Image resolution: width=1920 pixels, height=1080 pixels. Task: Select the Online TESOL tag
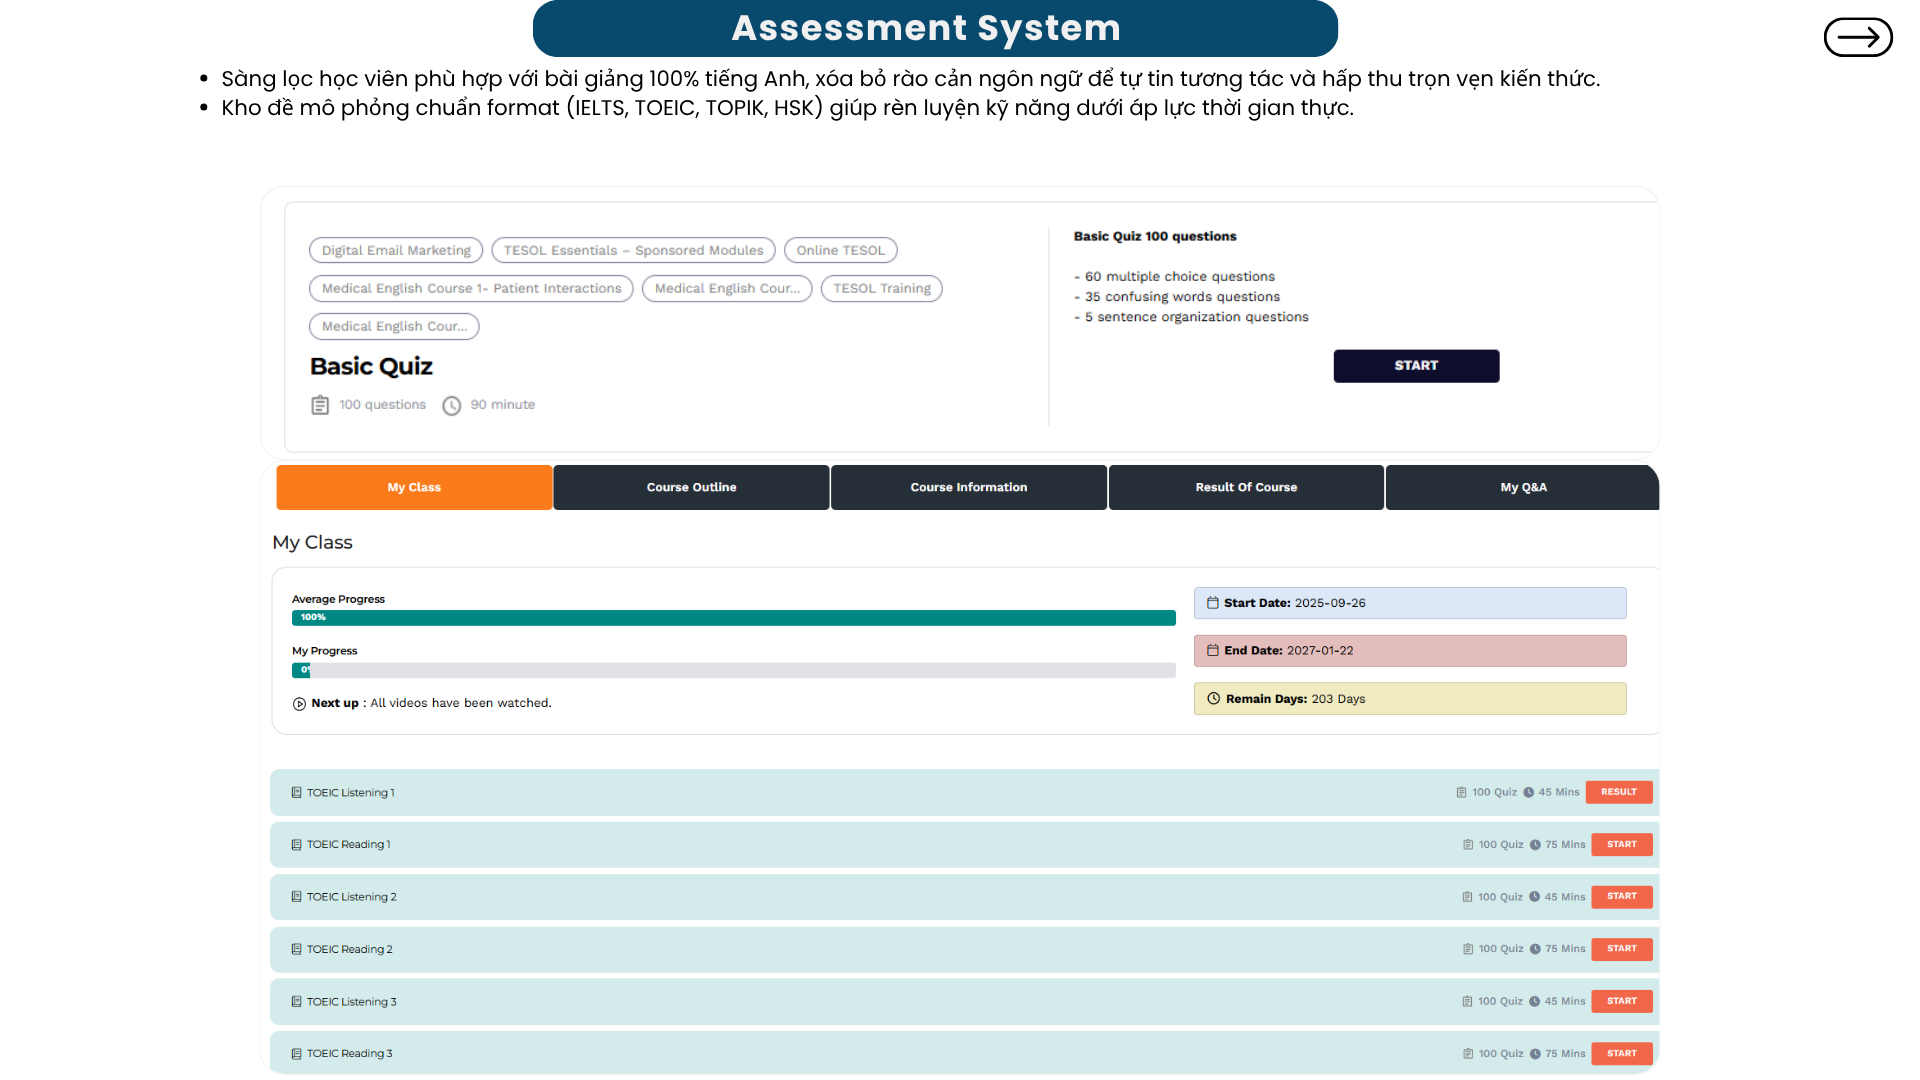click(x=841, y=251)
